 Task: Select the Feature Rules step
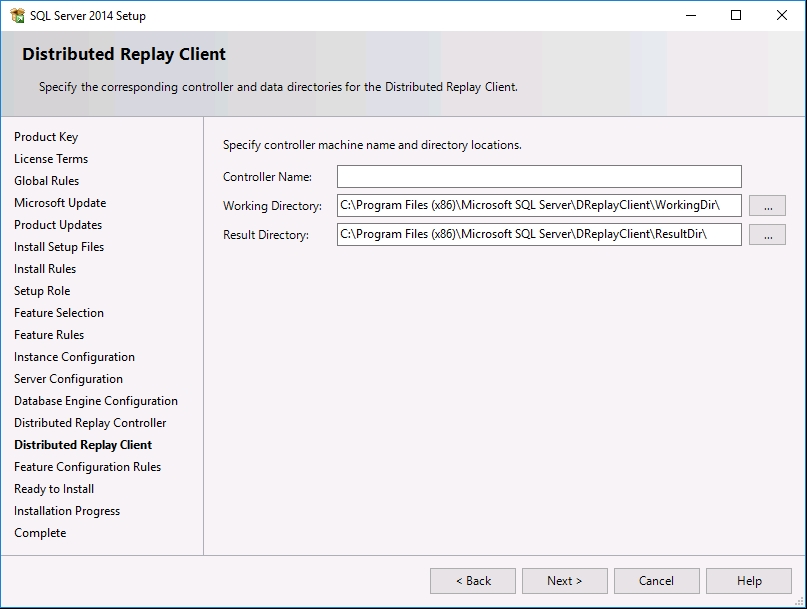49,335
